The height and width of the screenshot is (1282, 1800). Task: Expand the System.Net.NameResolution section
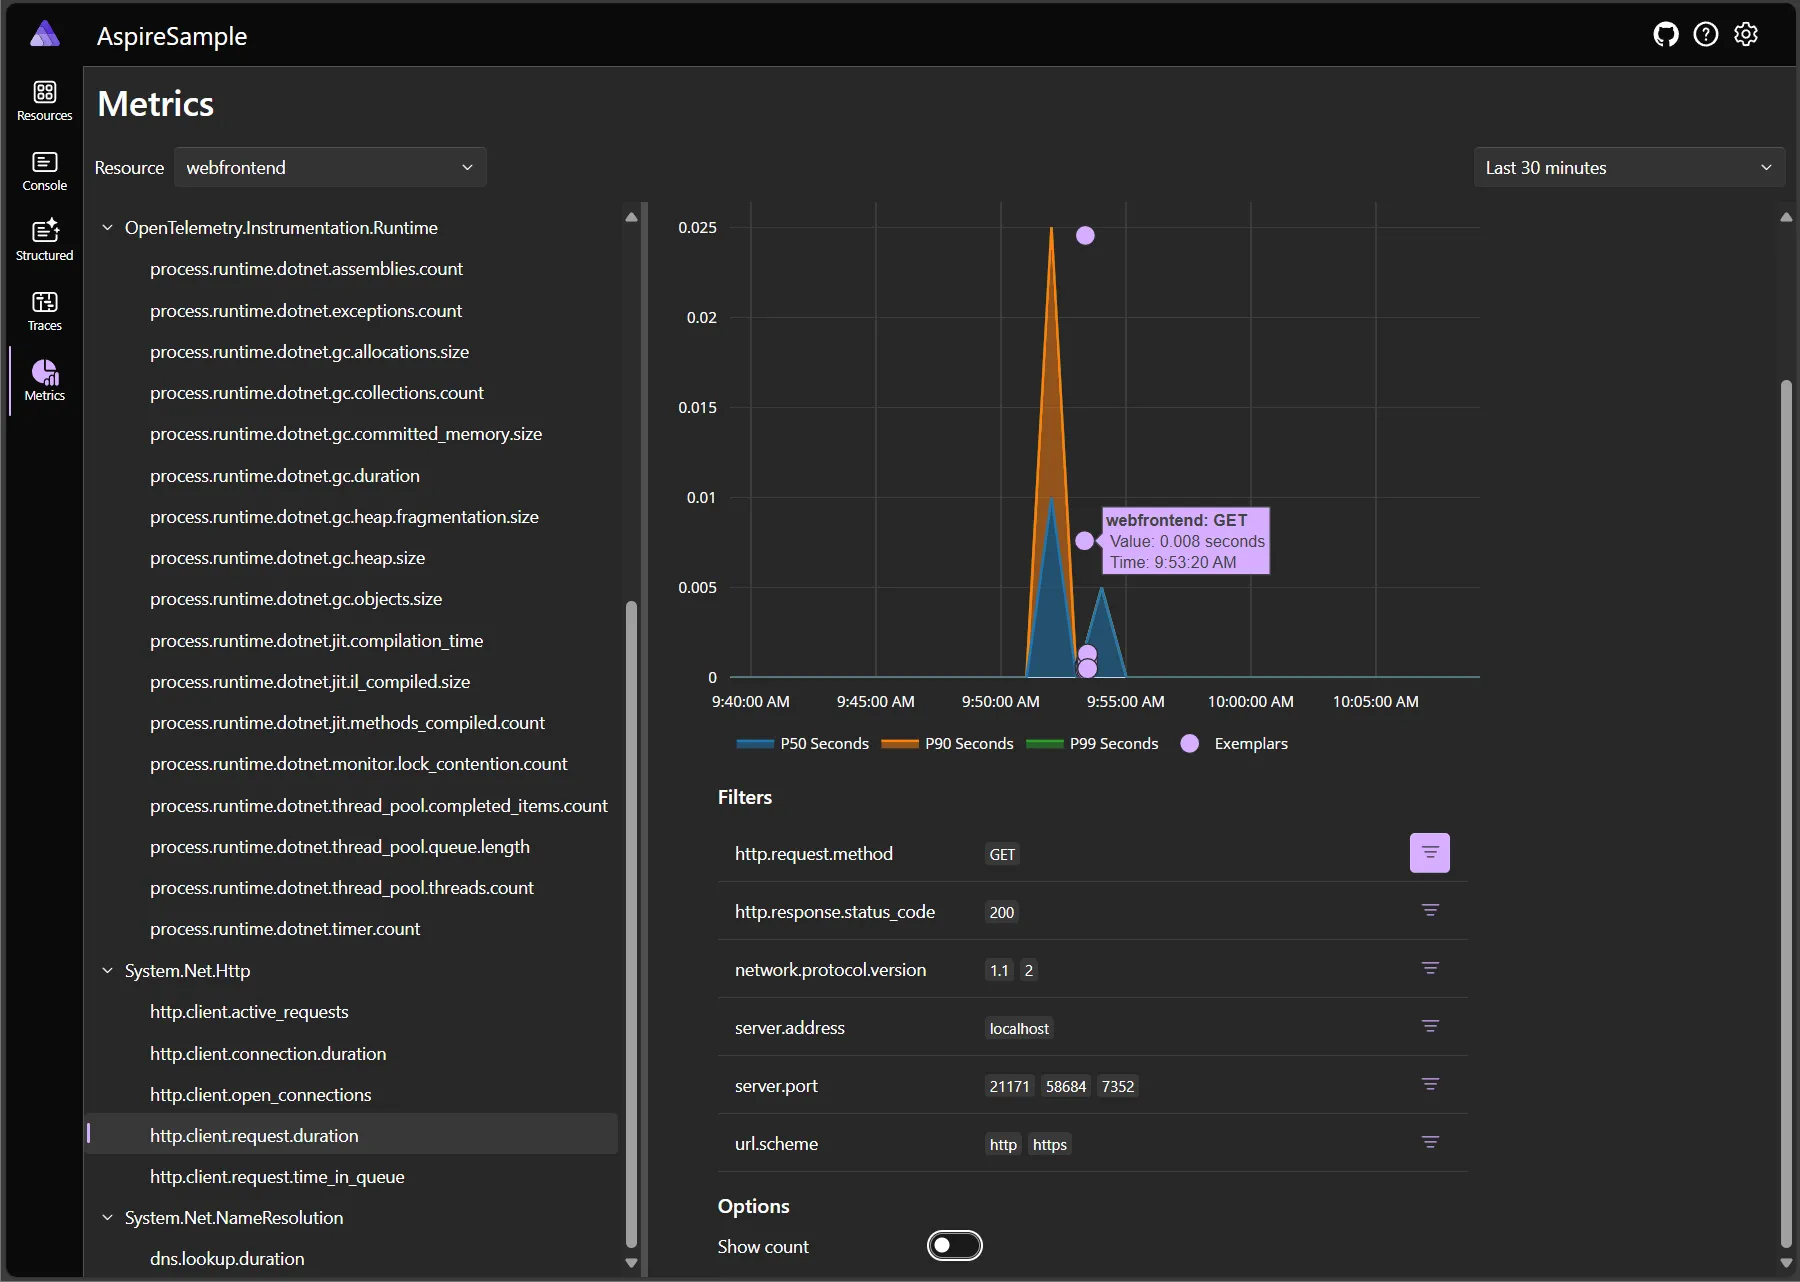pos(107,1217)
